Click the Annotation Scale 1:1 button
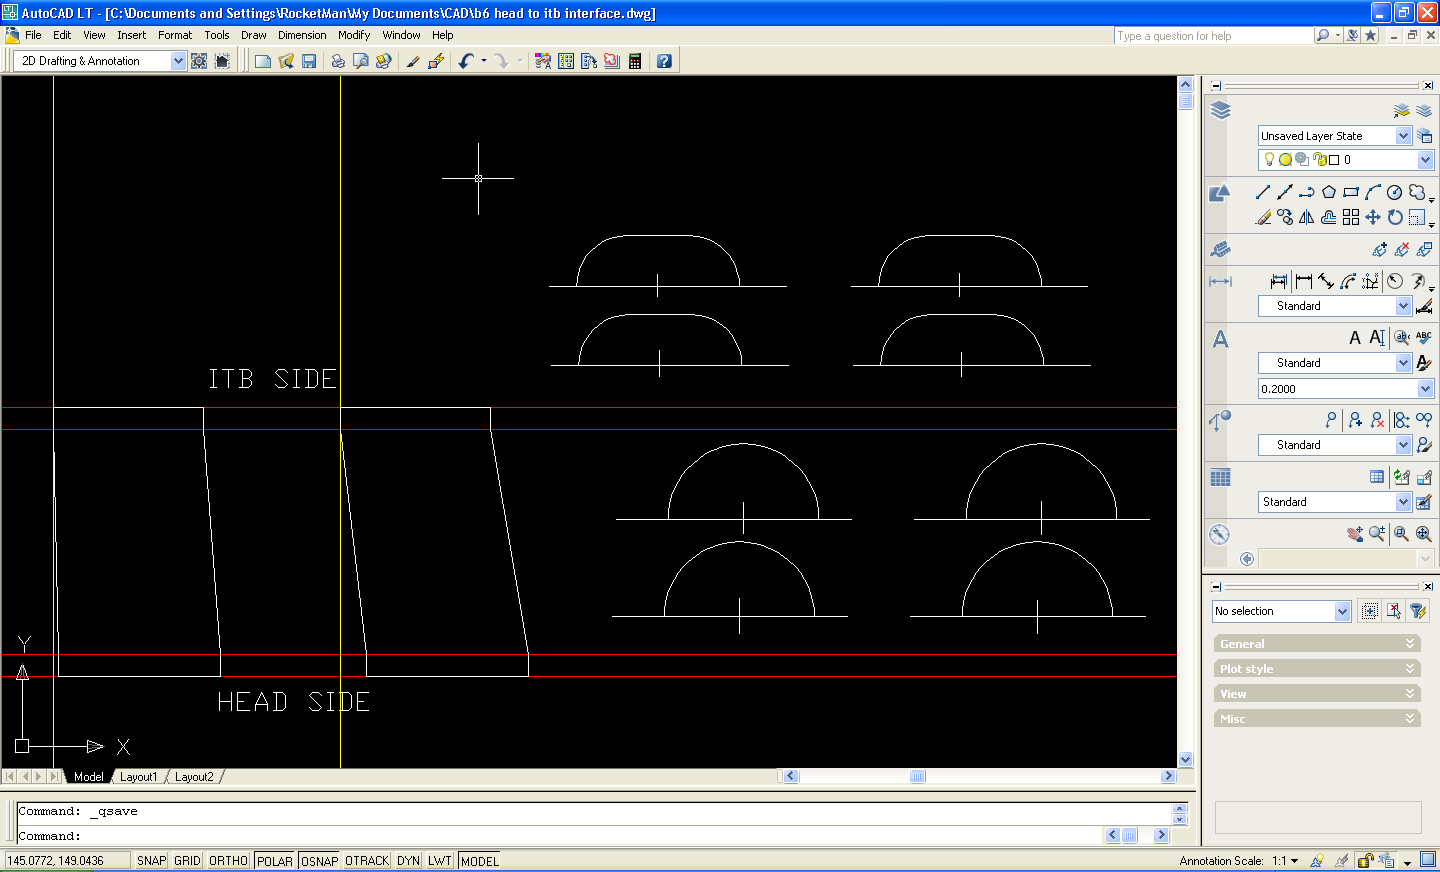The height and width of the screenshot is (872, 1440). [x=1286, y=861]
